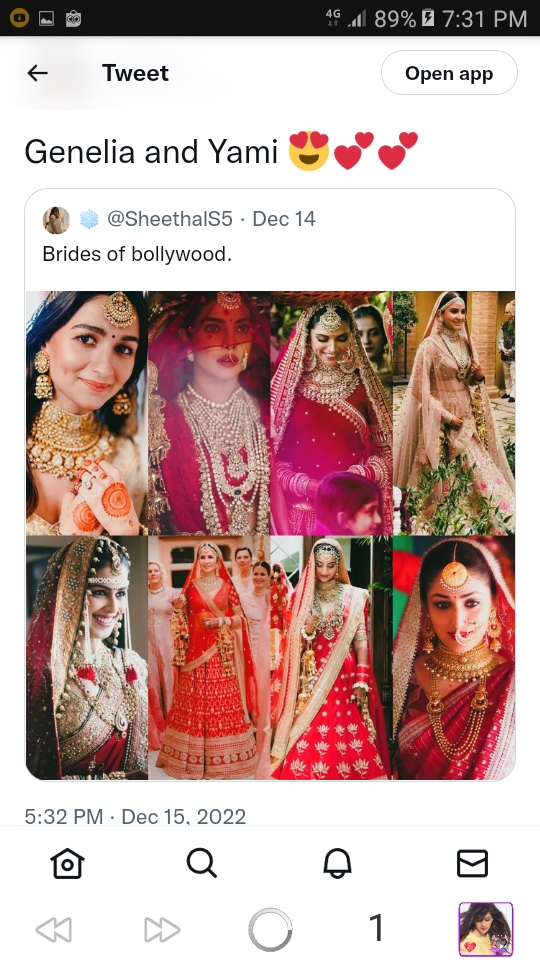
Task: Tap the quoted tweet author avatar
Action: click(56, 220)
